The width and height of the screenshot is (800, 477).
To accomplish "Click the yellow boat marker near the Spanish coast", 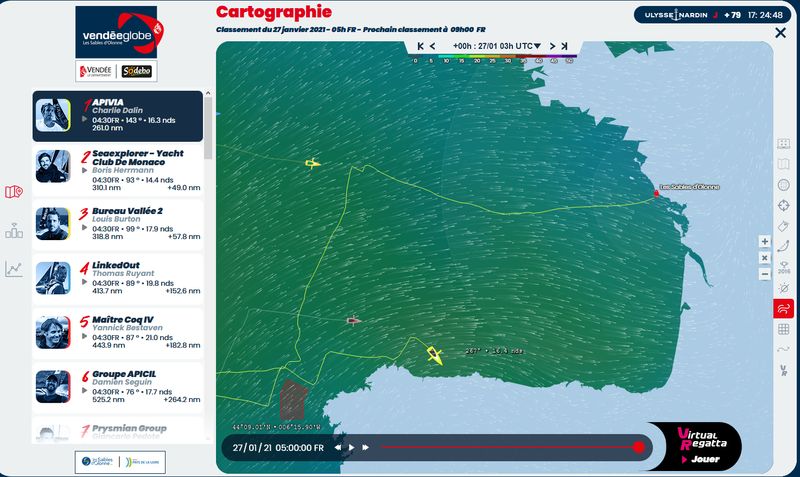I will point(434,355).
